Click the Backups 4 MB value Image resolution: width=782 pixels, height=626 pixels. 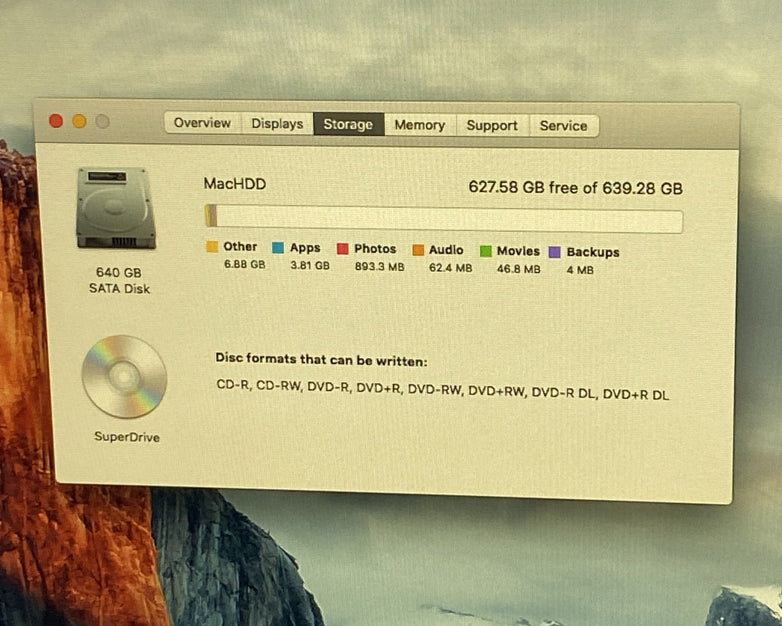tap(580, 270)
